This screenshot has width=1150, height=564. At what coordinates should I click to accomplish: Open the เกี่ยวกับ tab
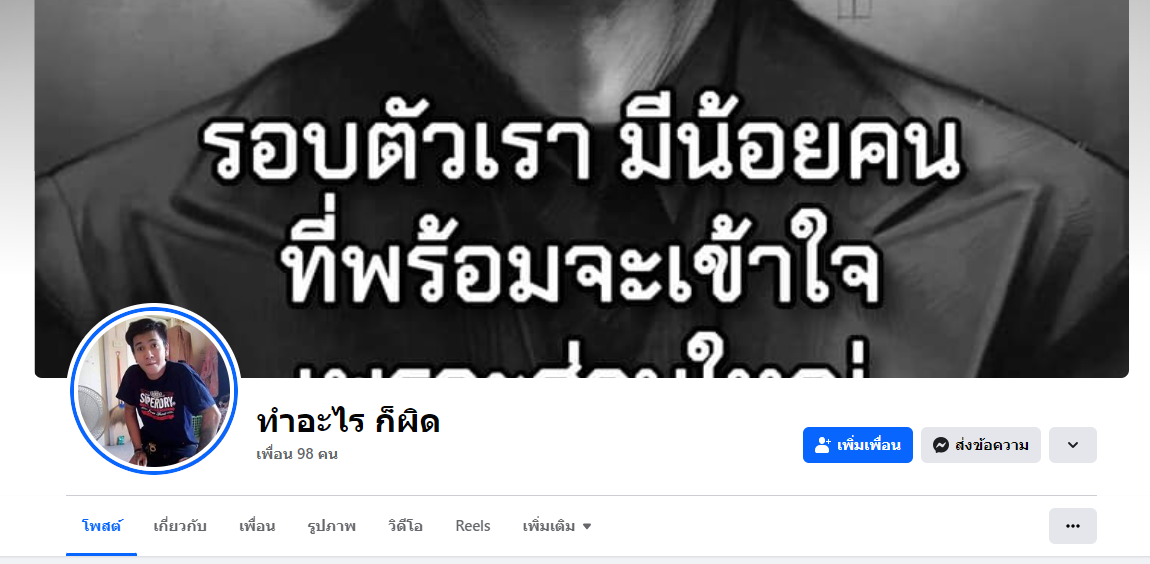pos(180,526)
